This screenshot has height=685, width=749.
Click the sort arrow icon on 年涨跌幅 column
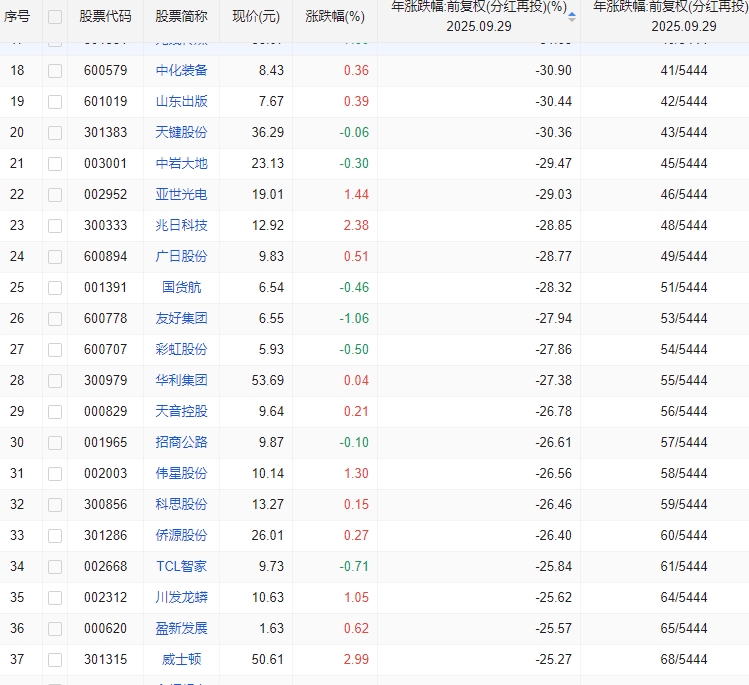coord(572,17)
